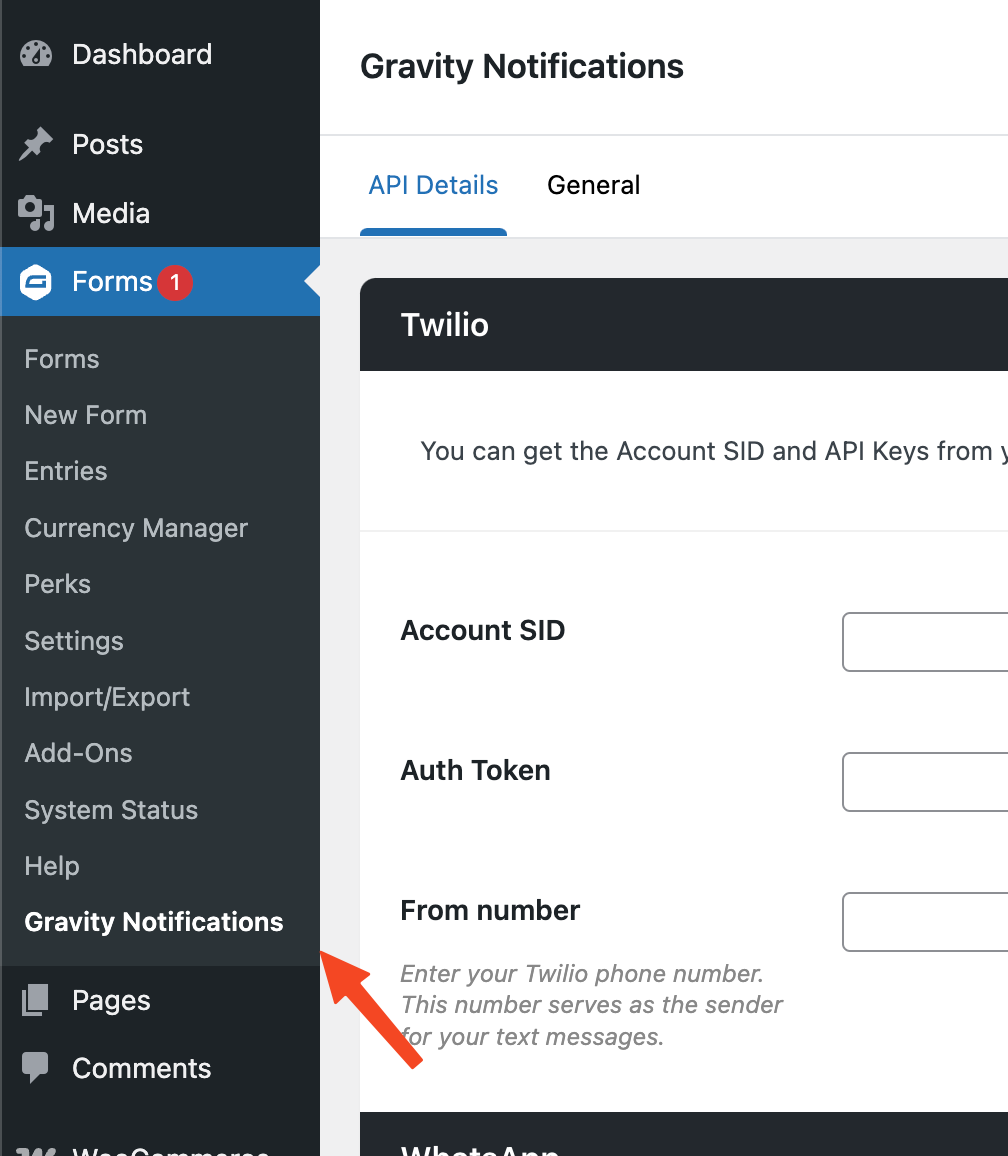Click the Media camera icon
This screenshot has height=1156, width=1008.
coord(35,213)
